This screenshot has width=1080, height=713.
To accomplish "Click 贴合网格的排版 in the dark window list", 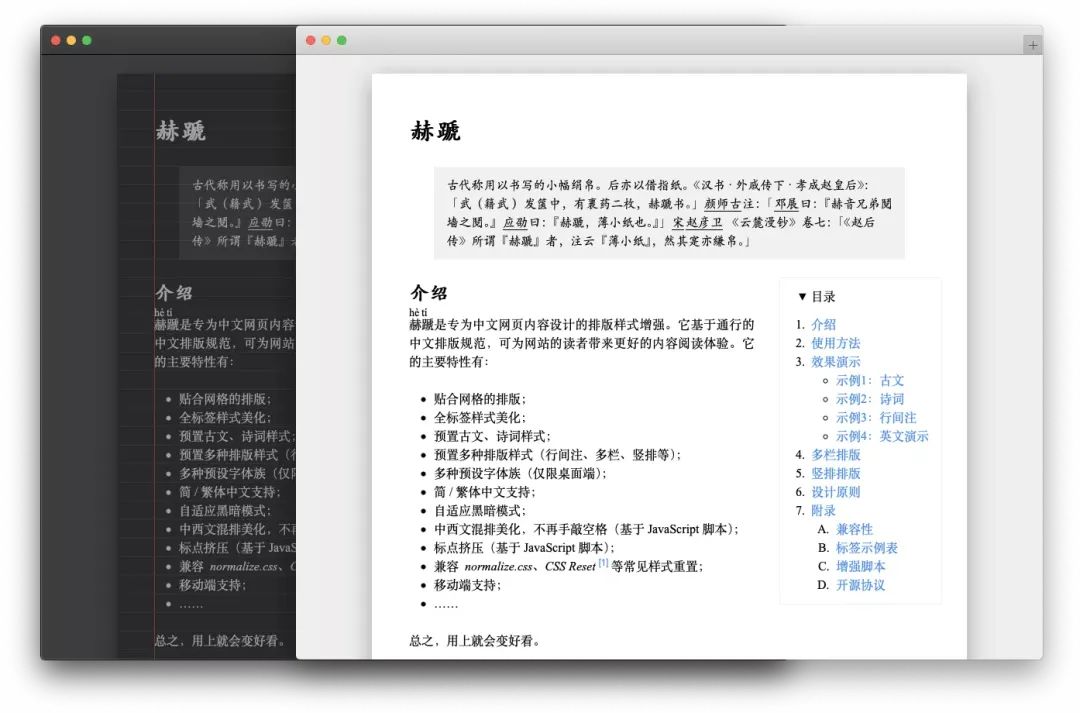I will 225,399.
